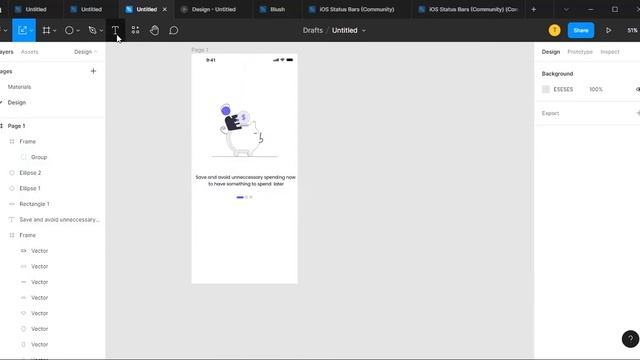Click the pagination dots on canvas
Screen dimensions: 640x360
(244, 197)
